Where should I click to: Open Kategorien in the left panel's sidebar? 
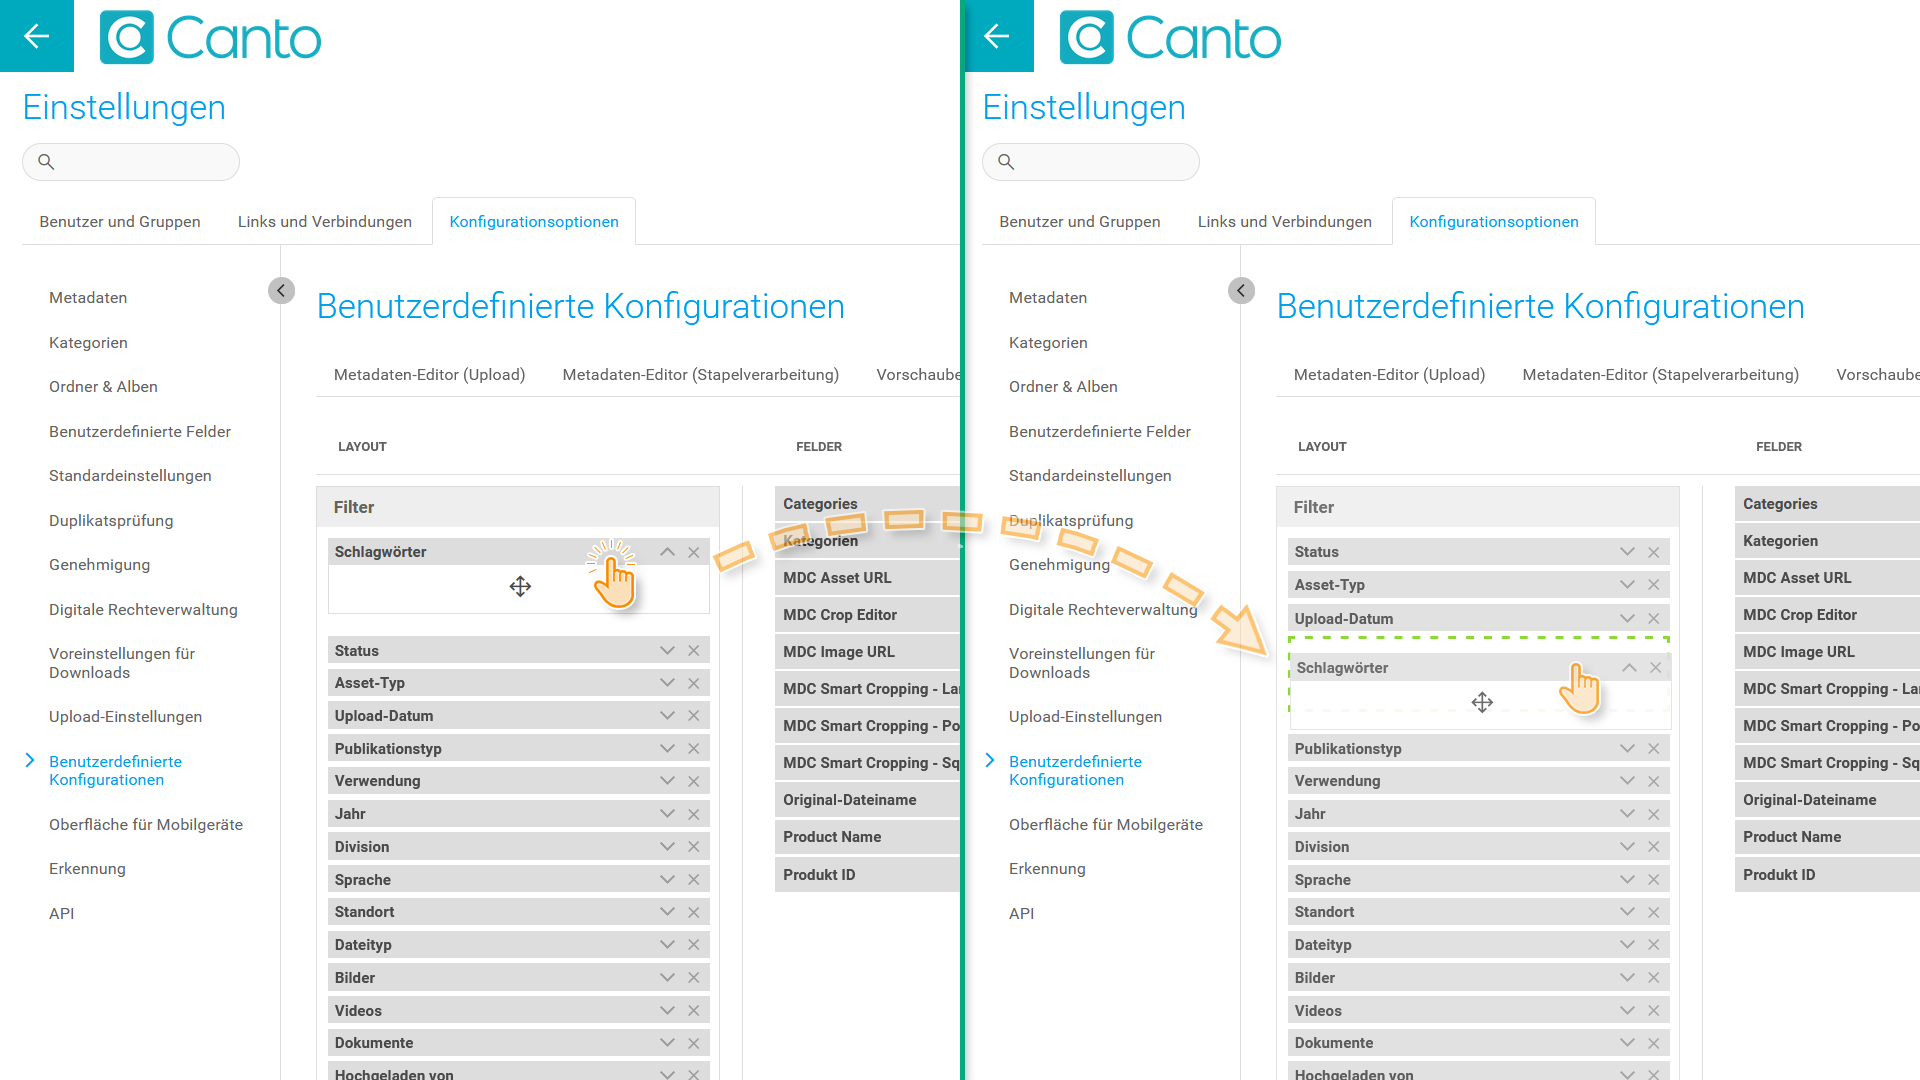(x=88, y=343)
